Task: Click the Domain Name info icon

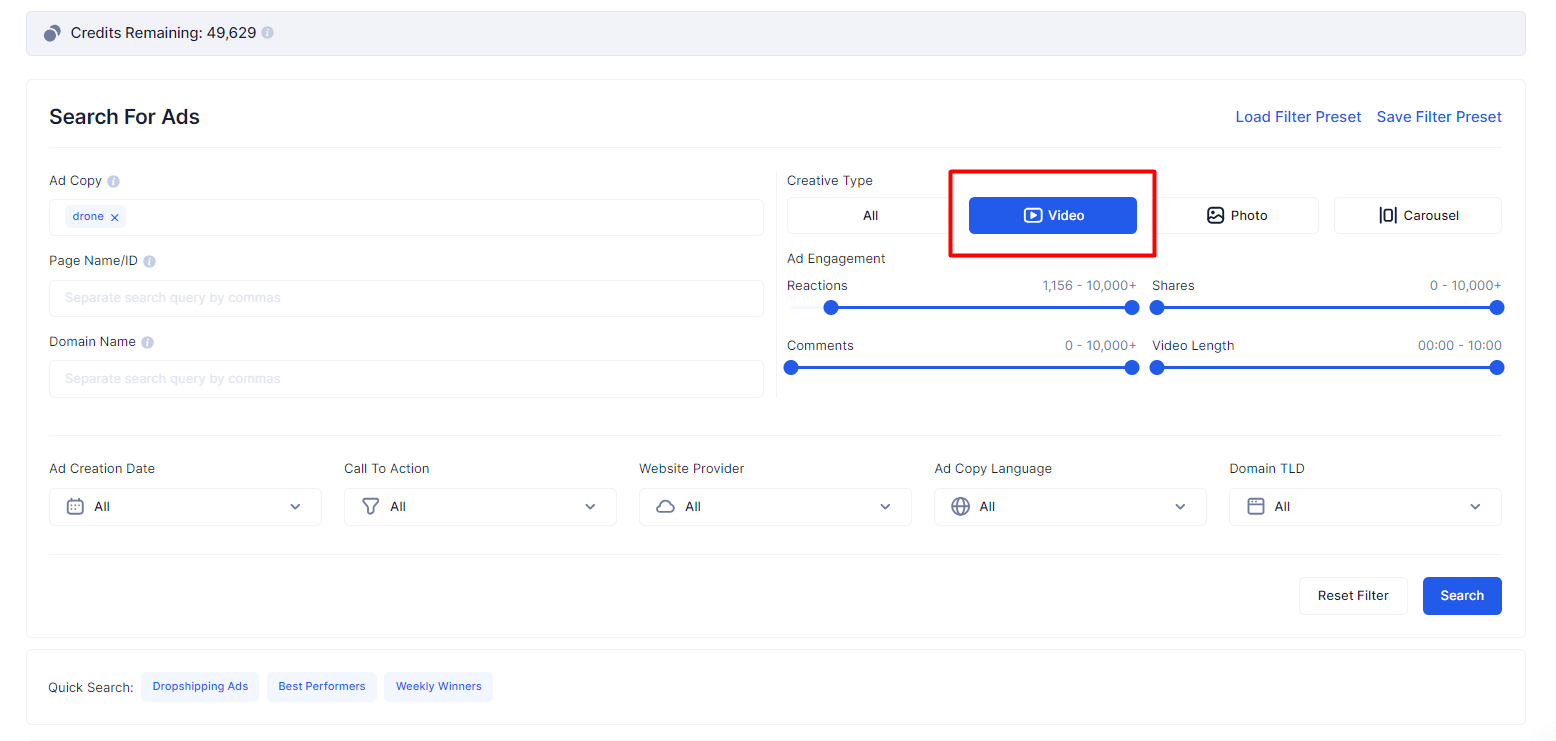Action: coord(147,342)
